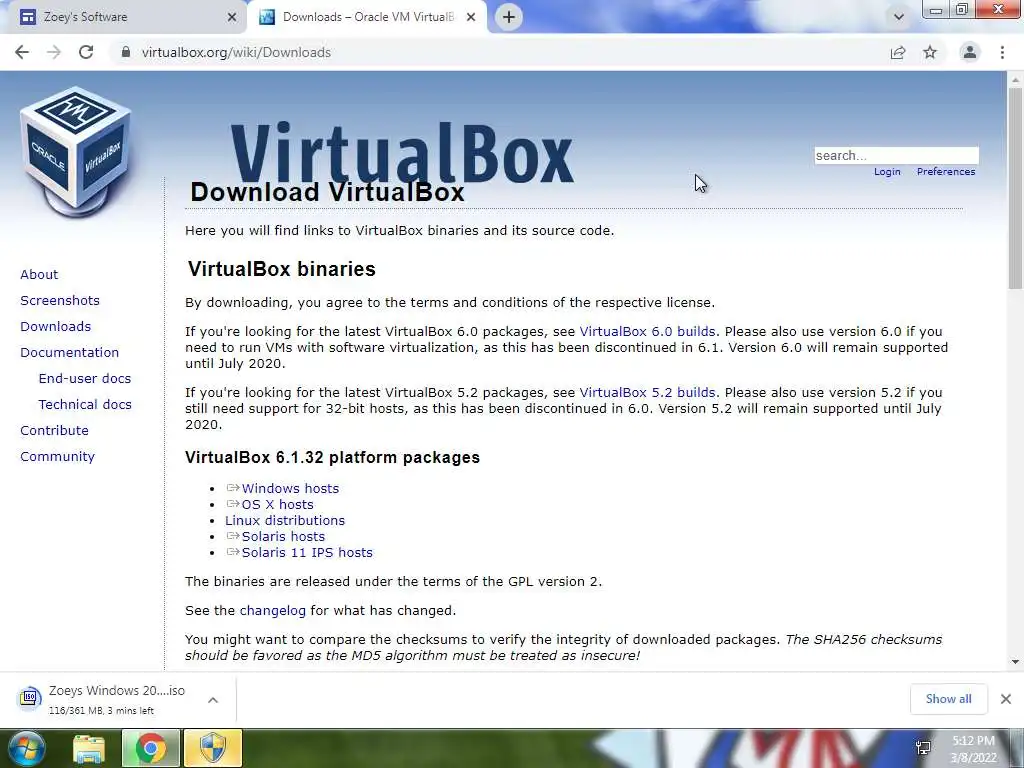Image resolution: width=1024 pixels, height=768 pixels.
Task: Open the Preferences link
Action: click(x=946, y=172)
